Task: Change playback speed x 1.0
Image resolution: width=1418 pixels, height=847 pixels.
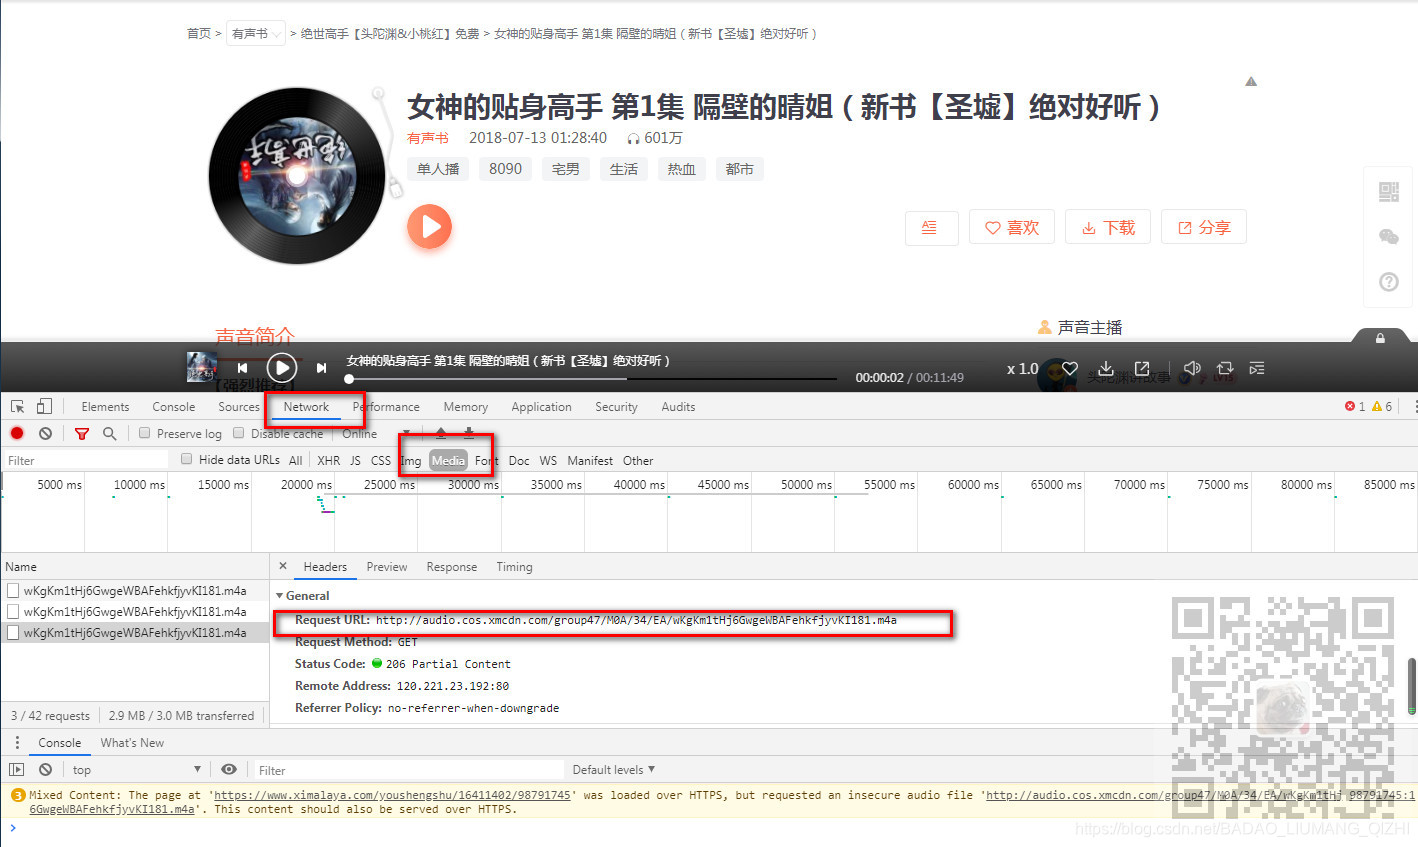Action: point(1022,369)
